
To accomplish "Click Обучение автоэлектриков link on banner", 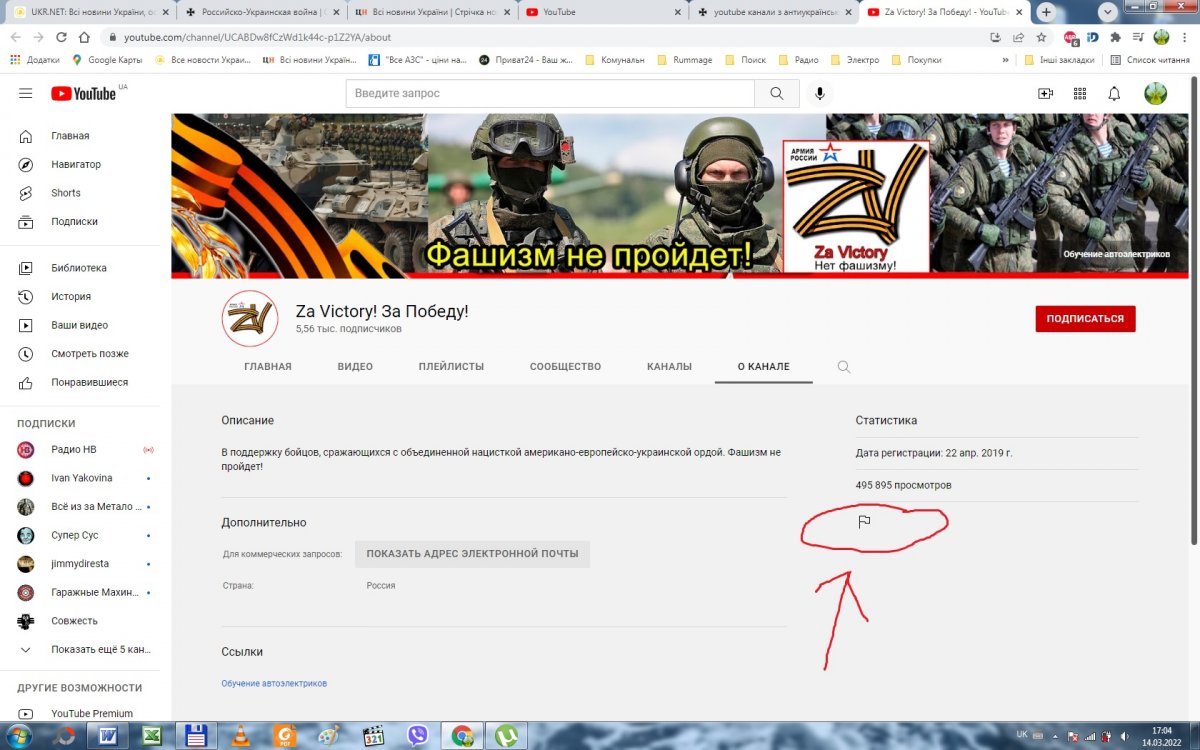I will pos(1116,255).
